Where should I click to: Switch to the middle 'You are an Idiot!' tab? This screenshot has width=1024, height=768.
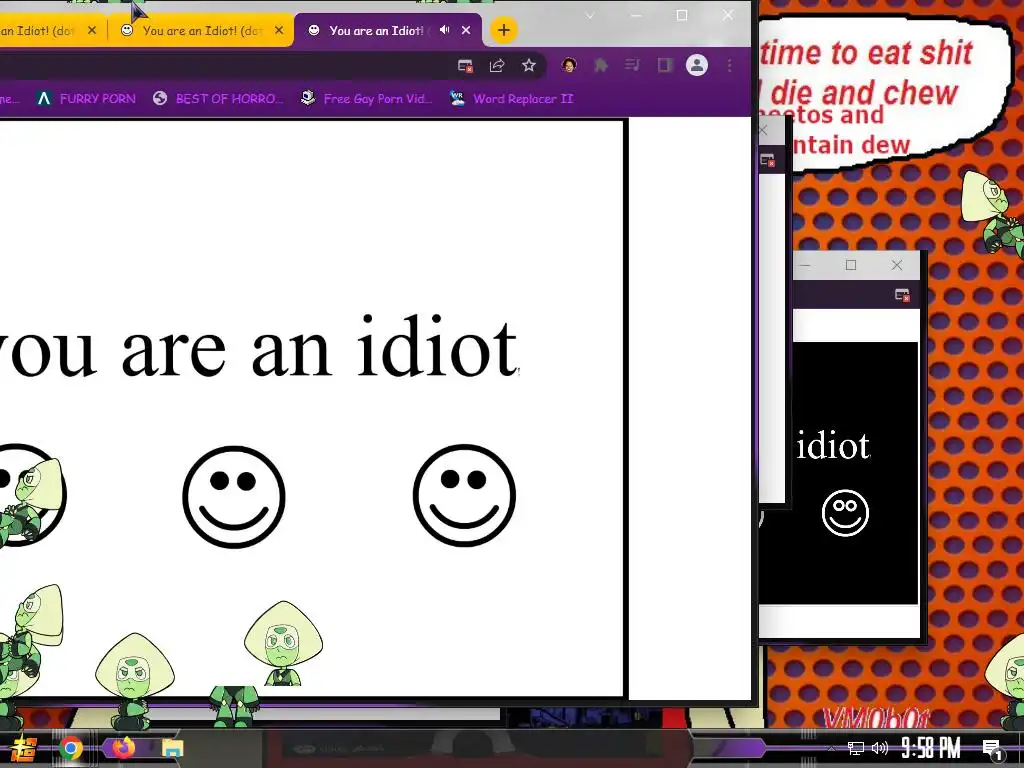click(202, 30)
